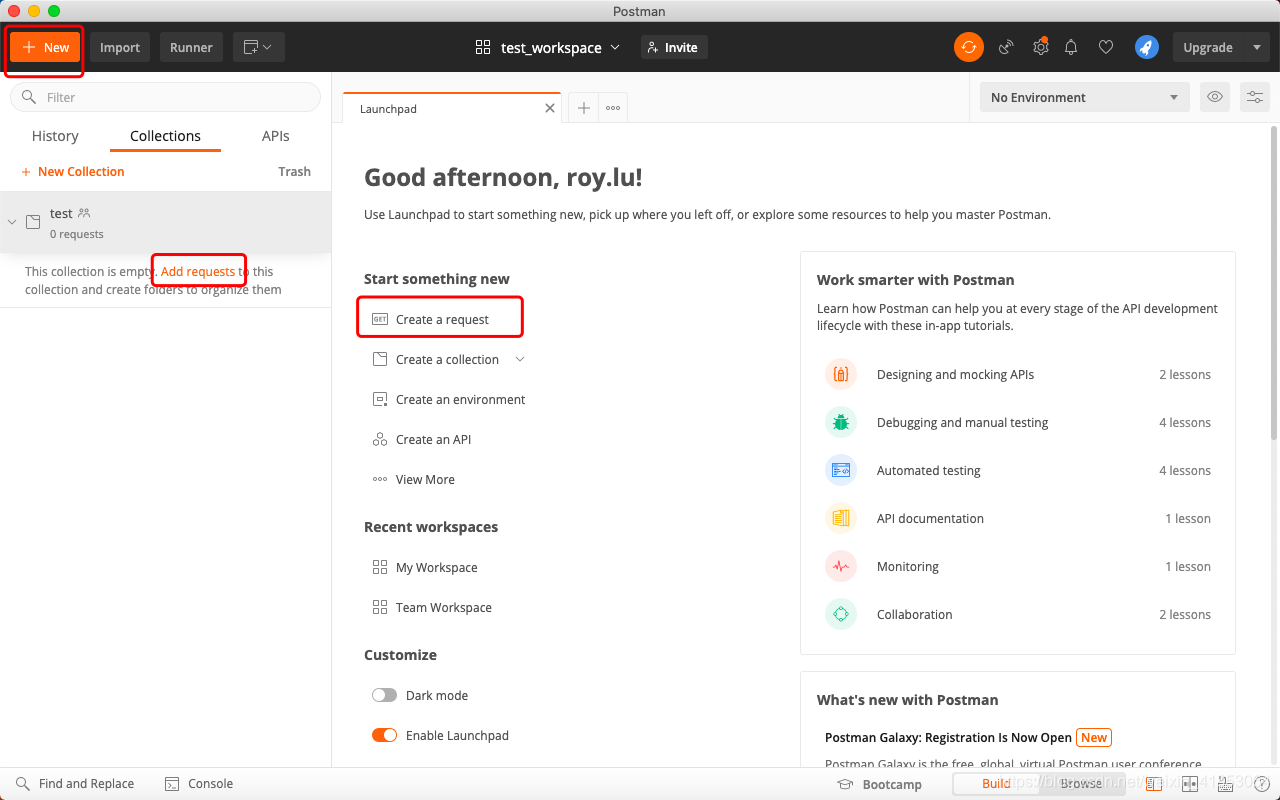Click the API documentation icon
This screenshot has height=800, width=1280.
841,518
